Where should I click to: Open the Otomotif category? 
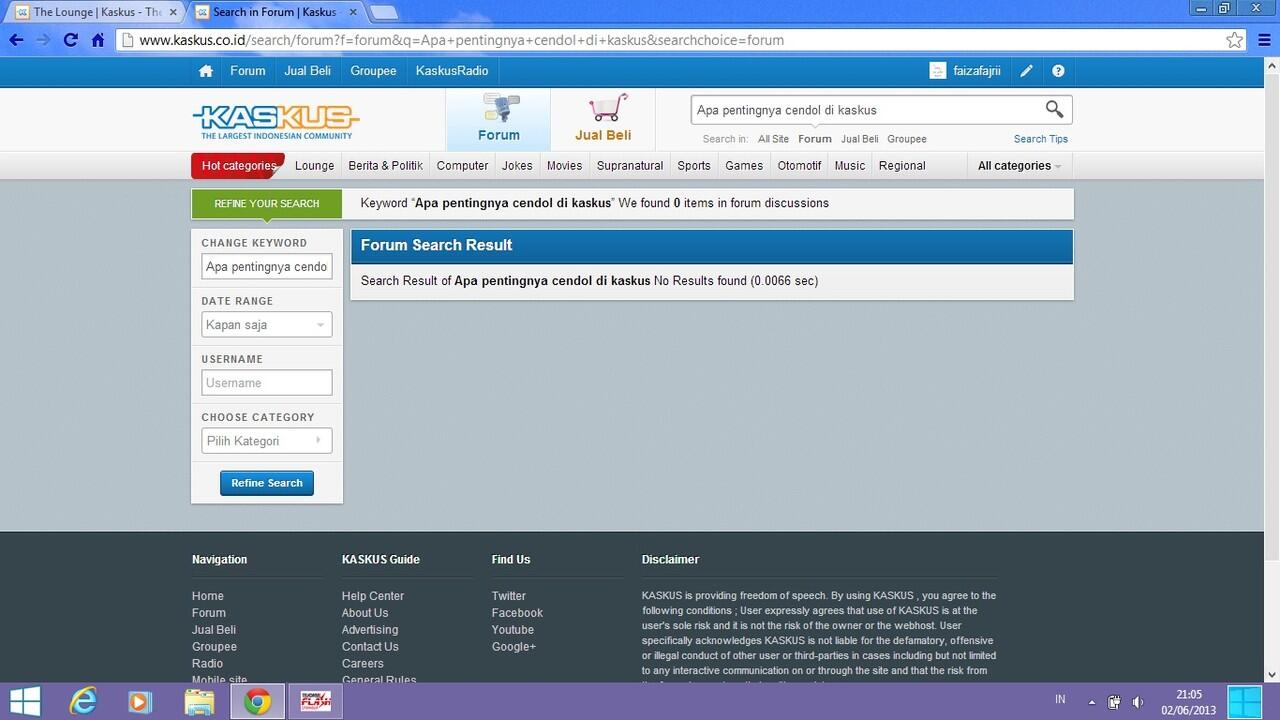tap(799, 166)
